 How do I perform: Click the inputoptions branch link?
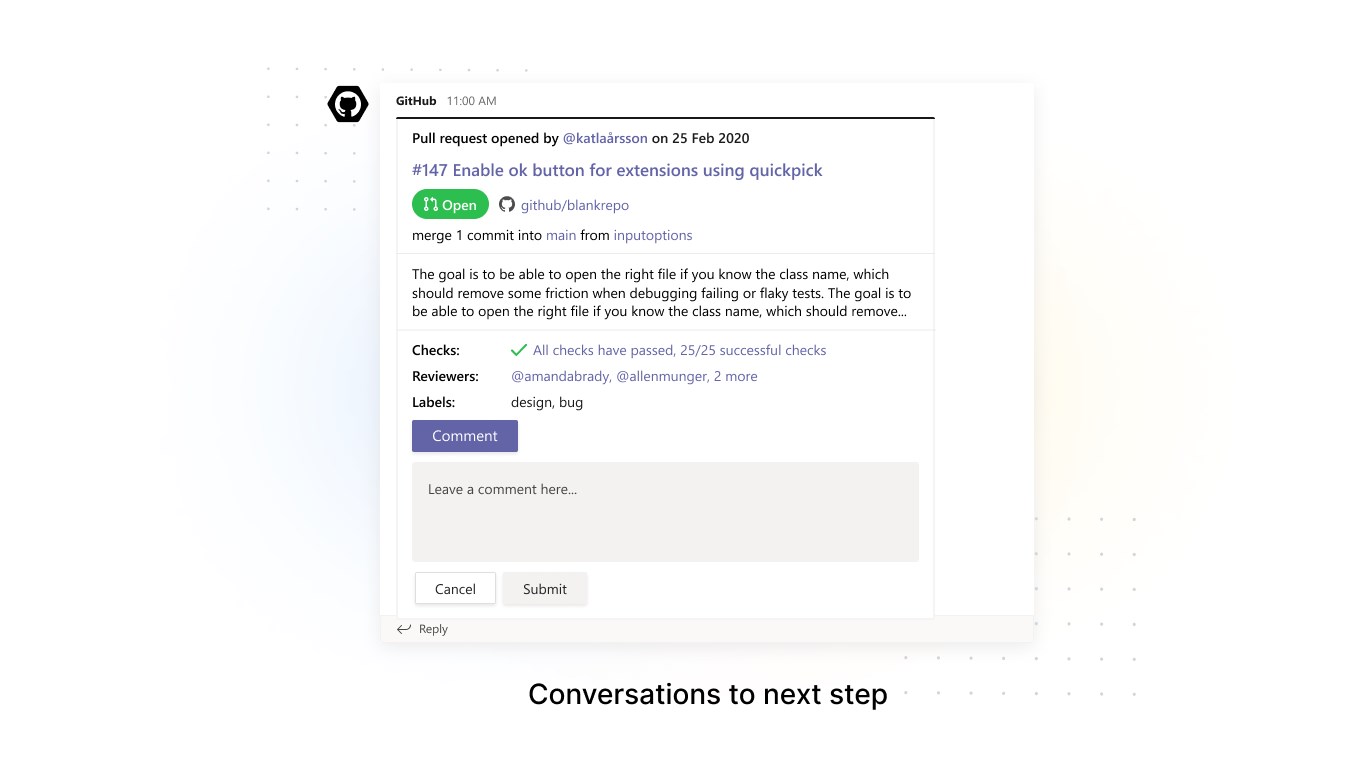(652, 235)
